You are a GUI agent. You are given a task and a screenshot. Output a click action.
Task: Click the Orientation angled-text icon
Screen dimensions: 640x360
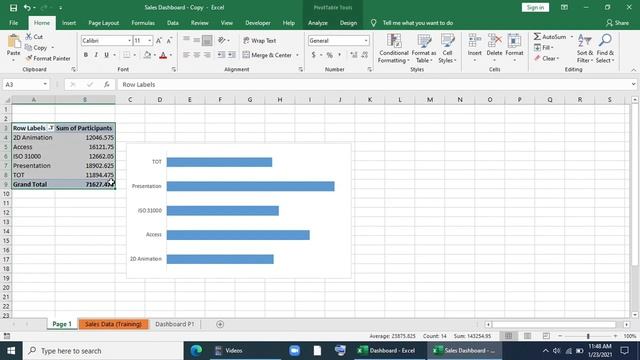(x=222, y=40)
